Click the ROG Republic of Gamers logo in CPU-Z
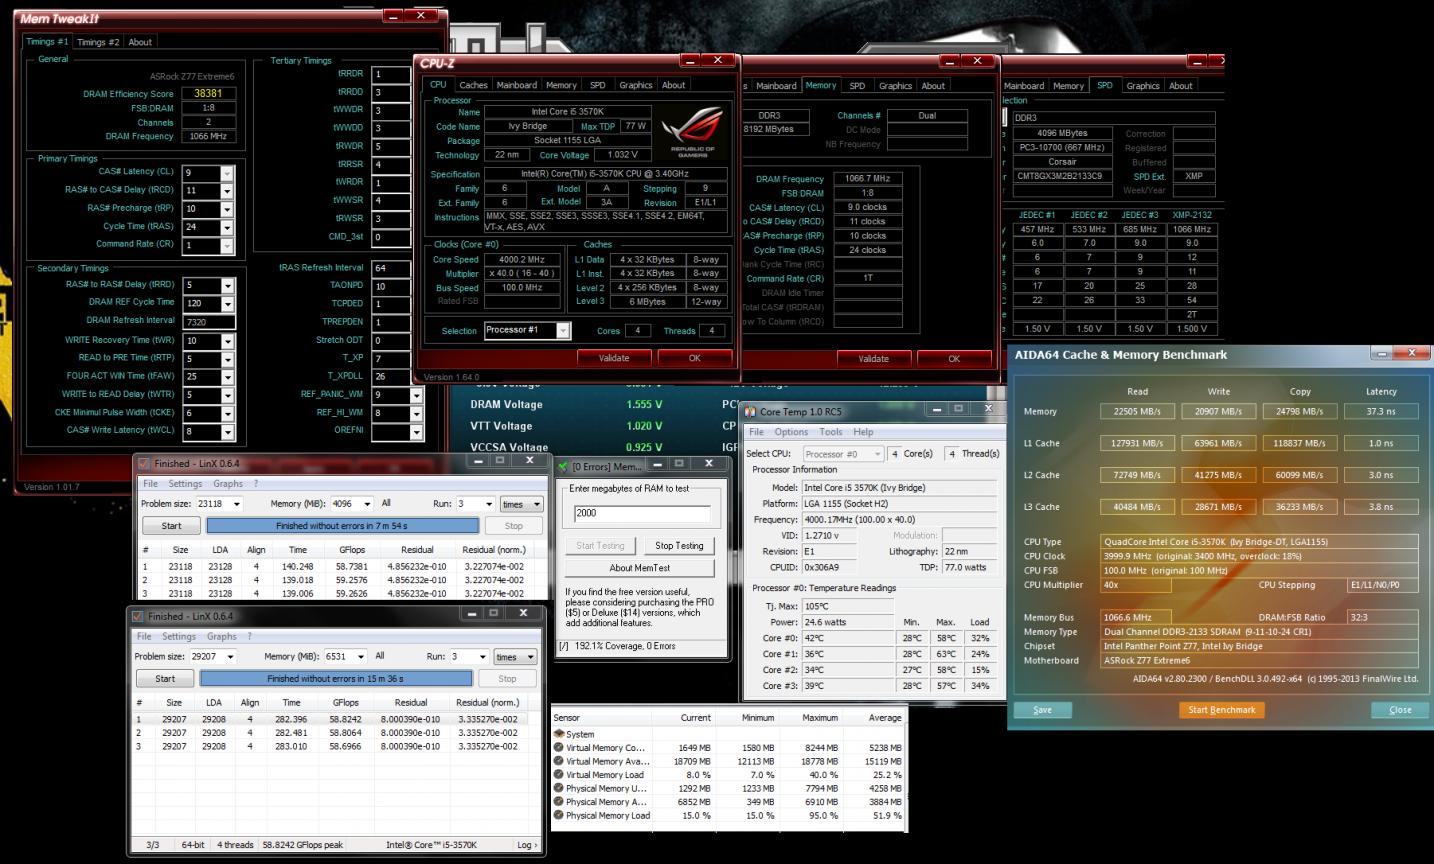The height and width of the screenshot is (864, 1434). (691, 132)
